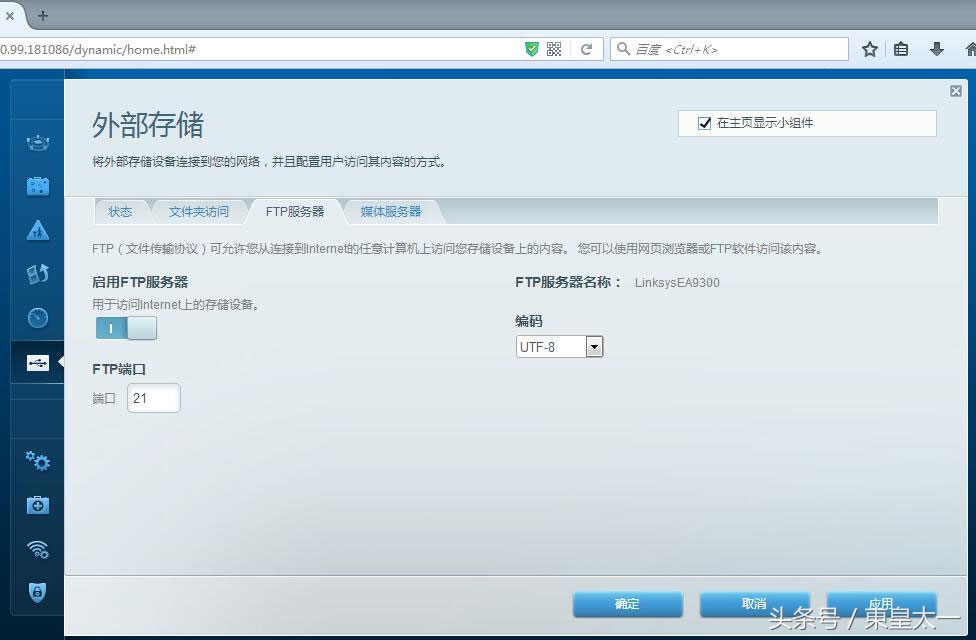Click inside the FTP port 21 input field
Image resolution: width=976 pixels, height=640 pixels.
click(153, 397)
